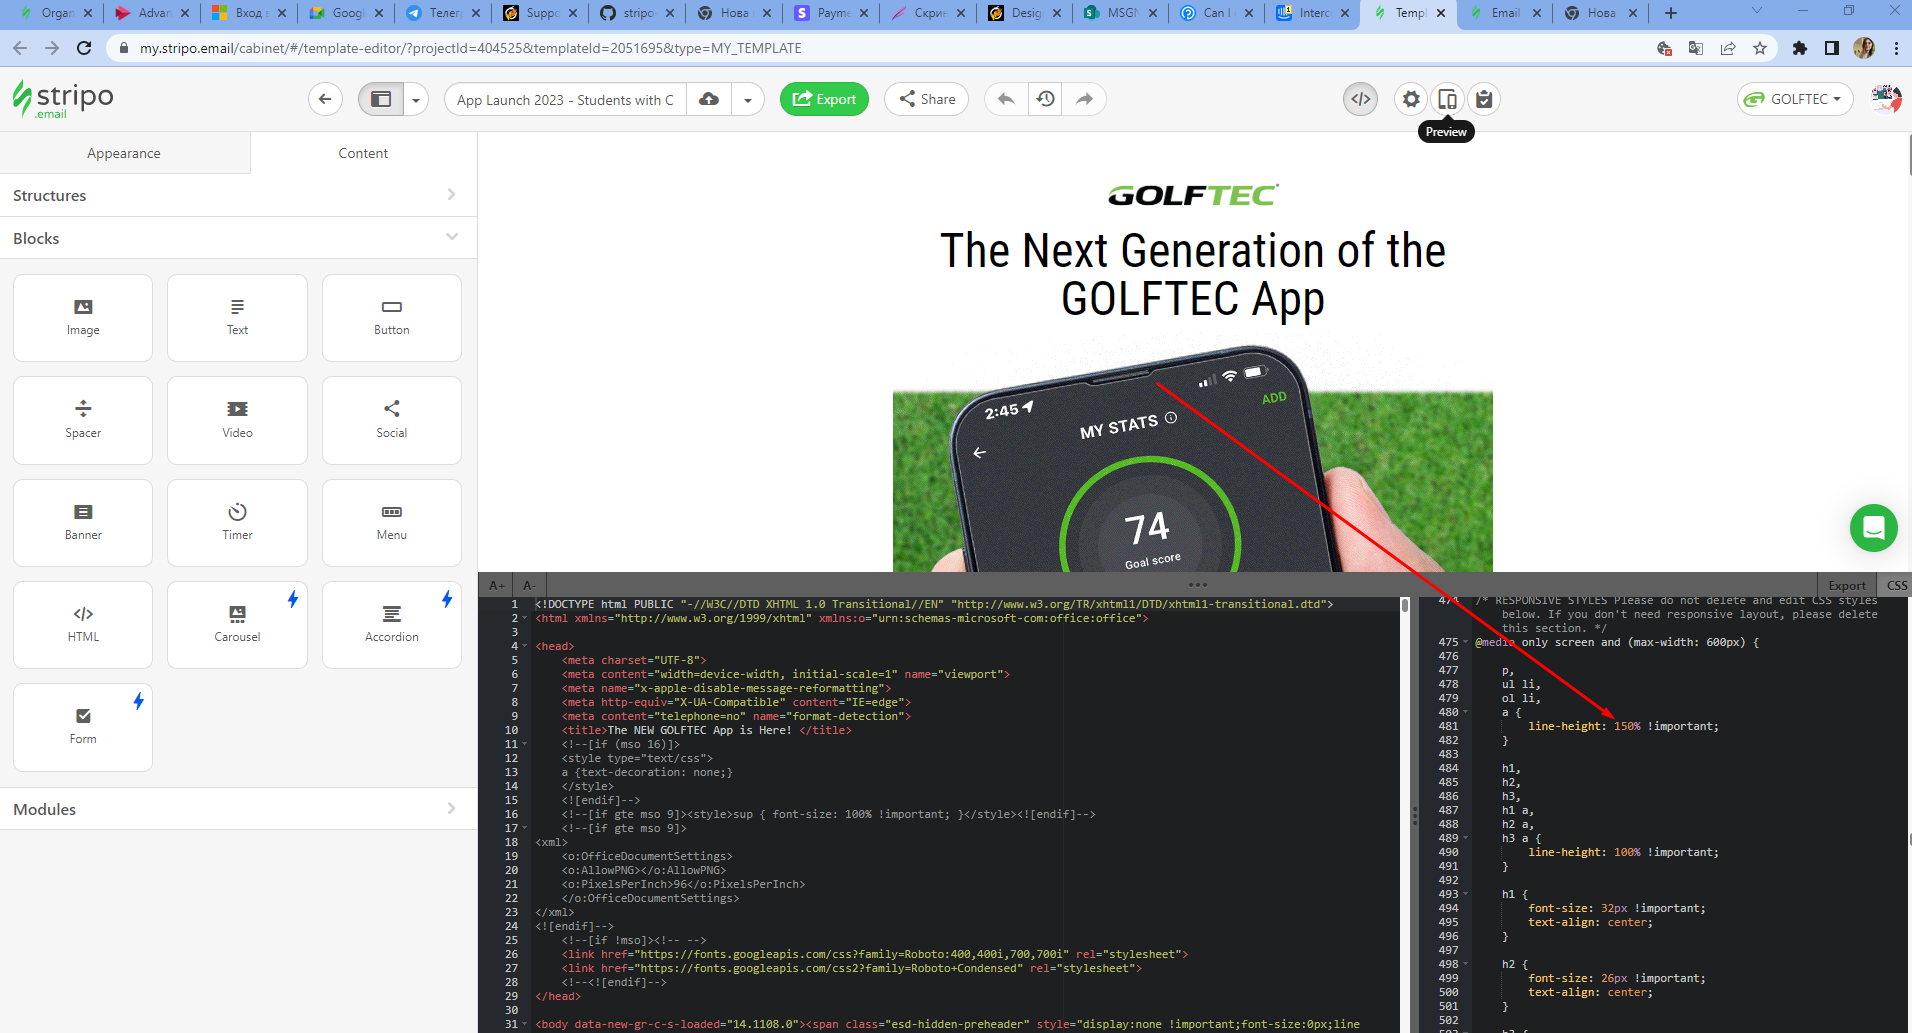Select the Menu block
The image size is (1912, 1033).
pyautogui.click(x=392, y=522)
